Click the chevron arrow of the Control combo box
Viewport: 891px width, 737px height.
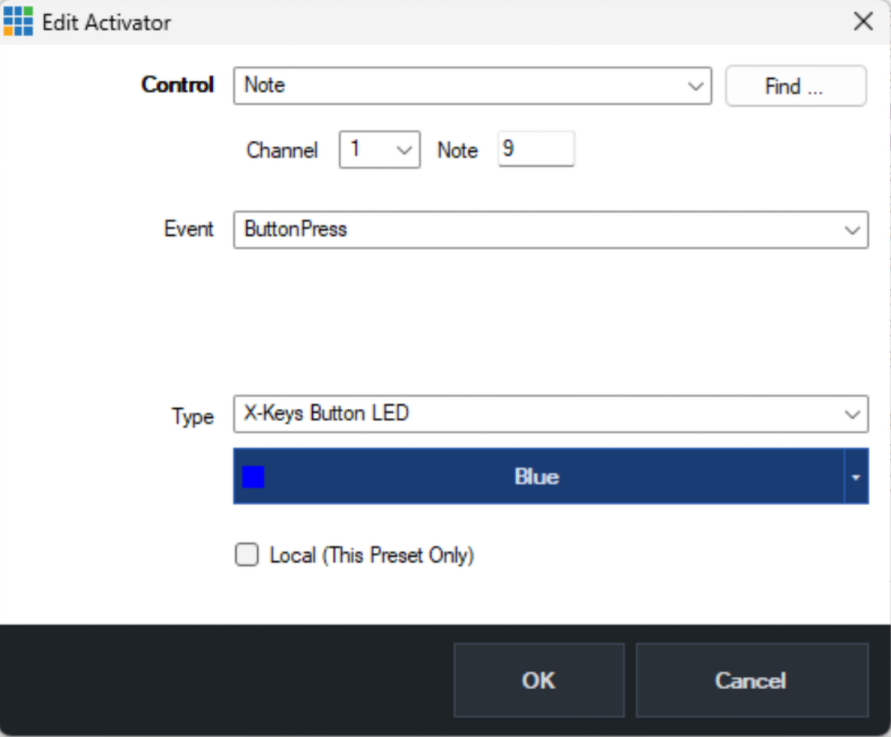(x=696, y=86)
